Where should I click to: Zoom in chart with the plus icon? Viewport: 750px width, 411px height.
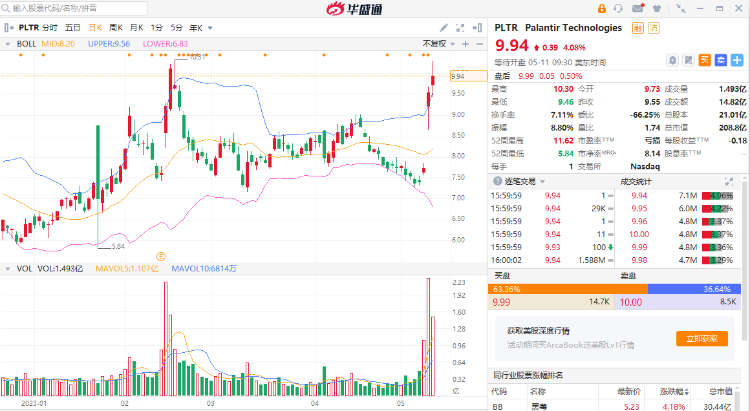click(x=465, y=44)
